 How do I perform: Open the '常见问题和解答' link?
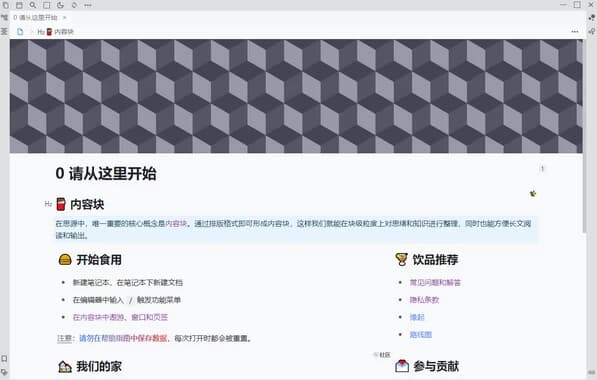pyautogui.click(x=435, y=283)
